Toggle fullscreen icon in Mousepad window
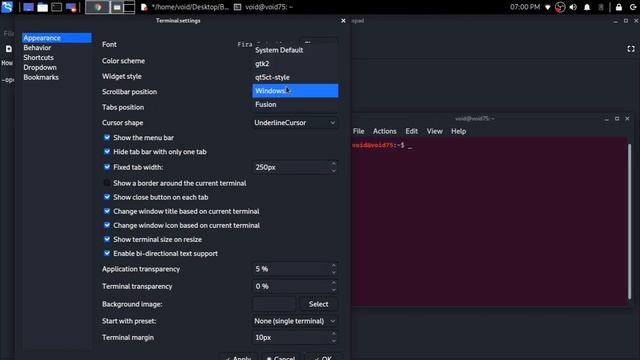The image size is (640, 360). [x=631, y=49]
